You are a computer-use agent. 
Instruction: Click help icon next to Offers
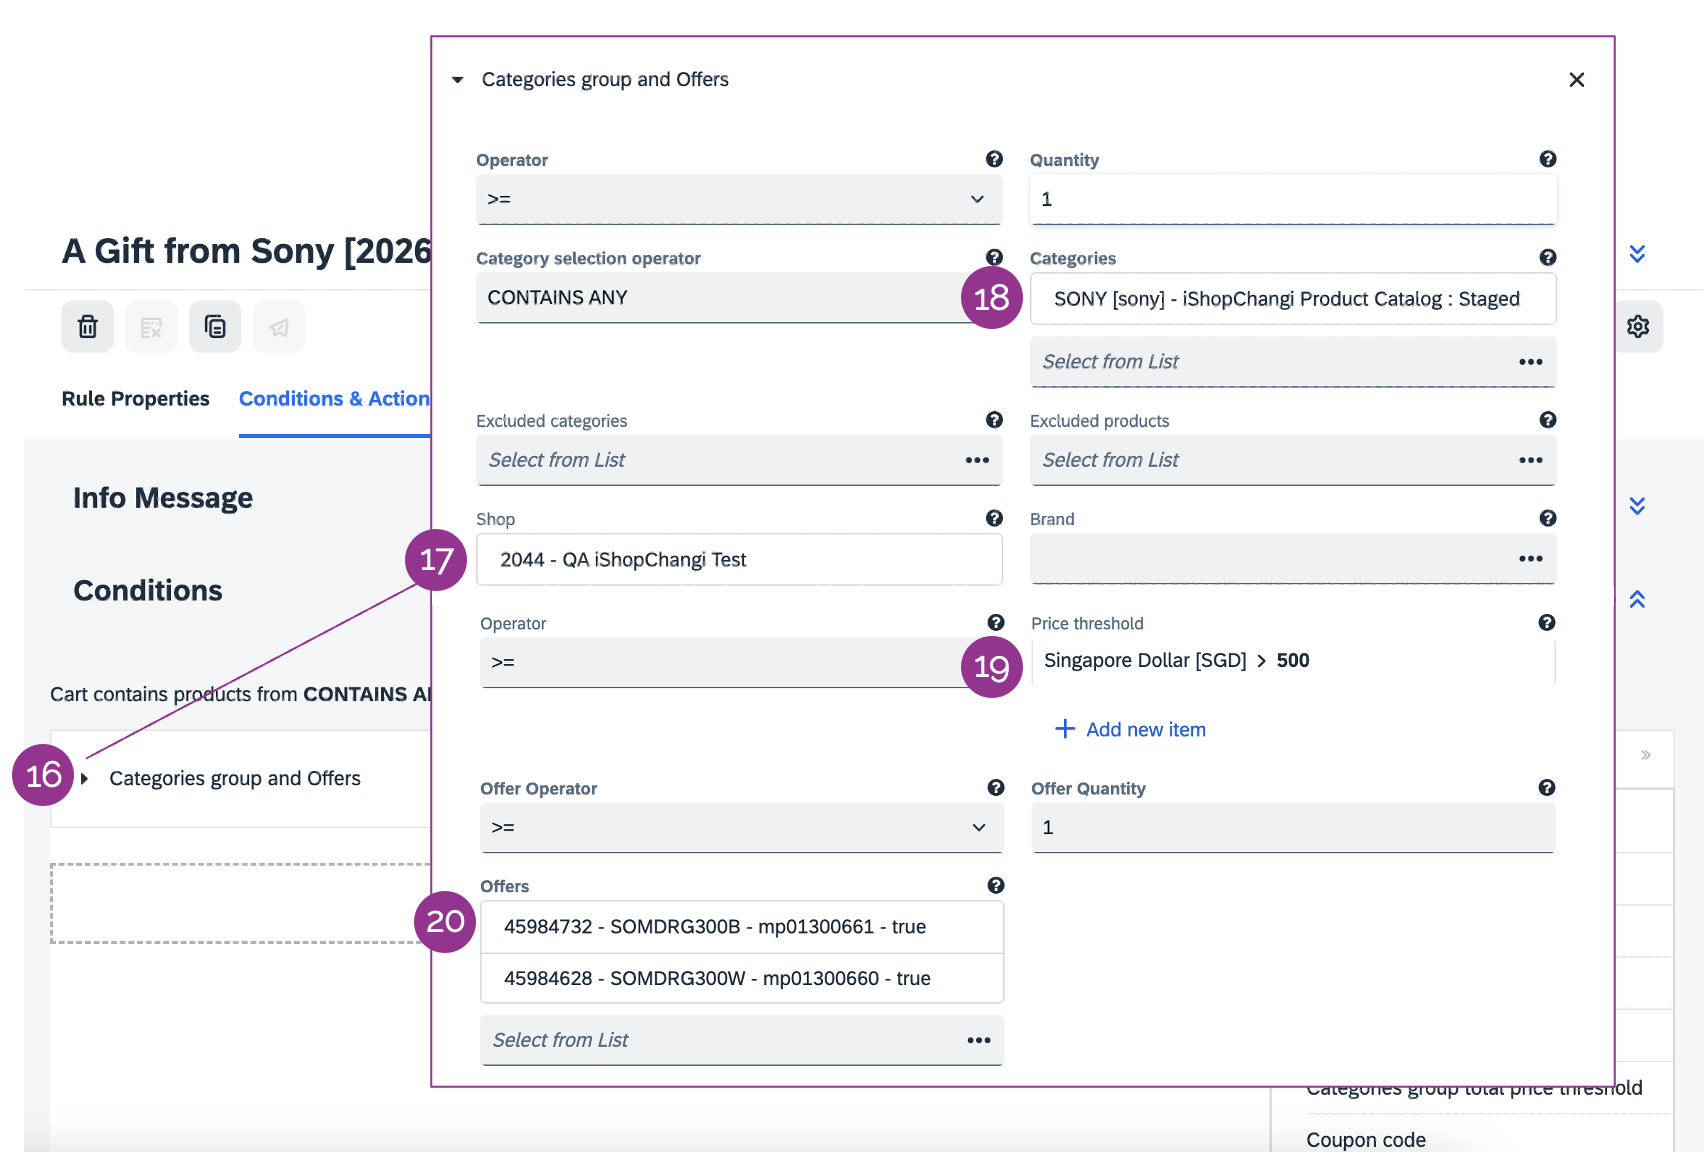pos(995,885)
